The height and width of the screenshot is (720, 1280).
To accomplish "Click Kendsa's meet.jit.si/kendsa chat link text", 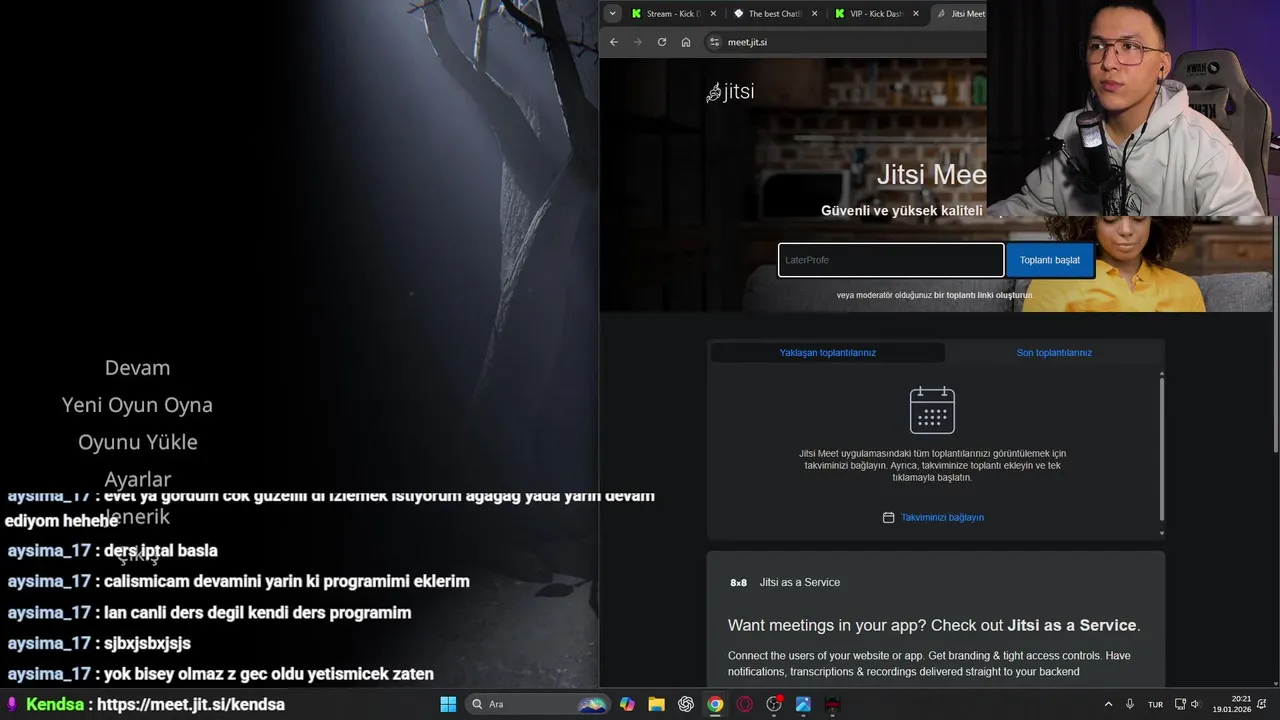I will [191, 704].
